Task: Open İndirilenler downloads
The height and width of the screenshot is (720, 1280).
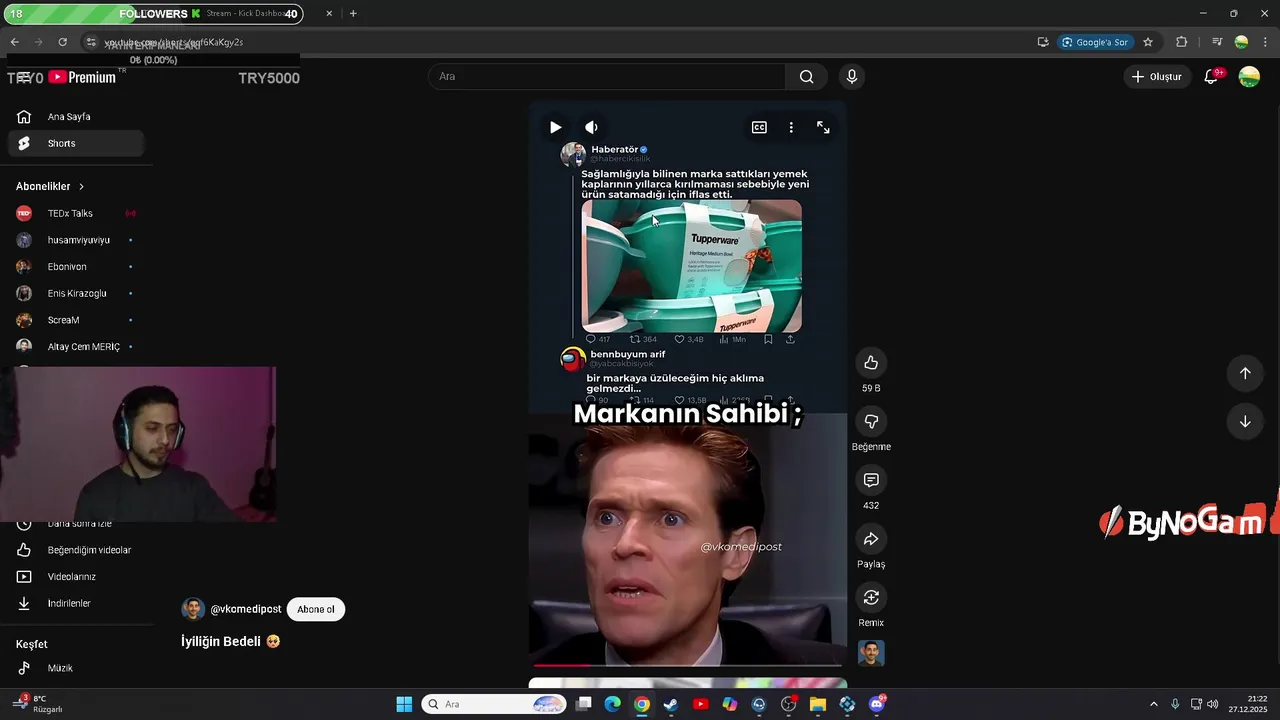Action: coord(76,603)
